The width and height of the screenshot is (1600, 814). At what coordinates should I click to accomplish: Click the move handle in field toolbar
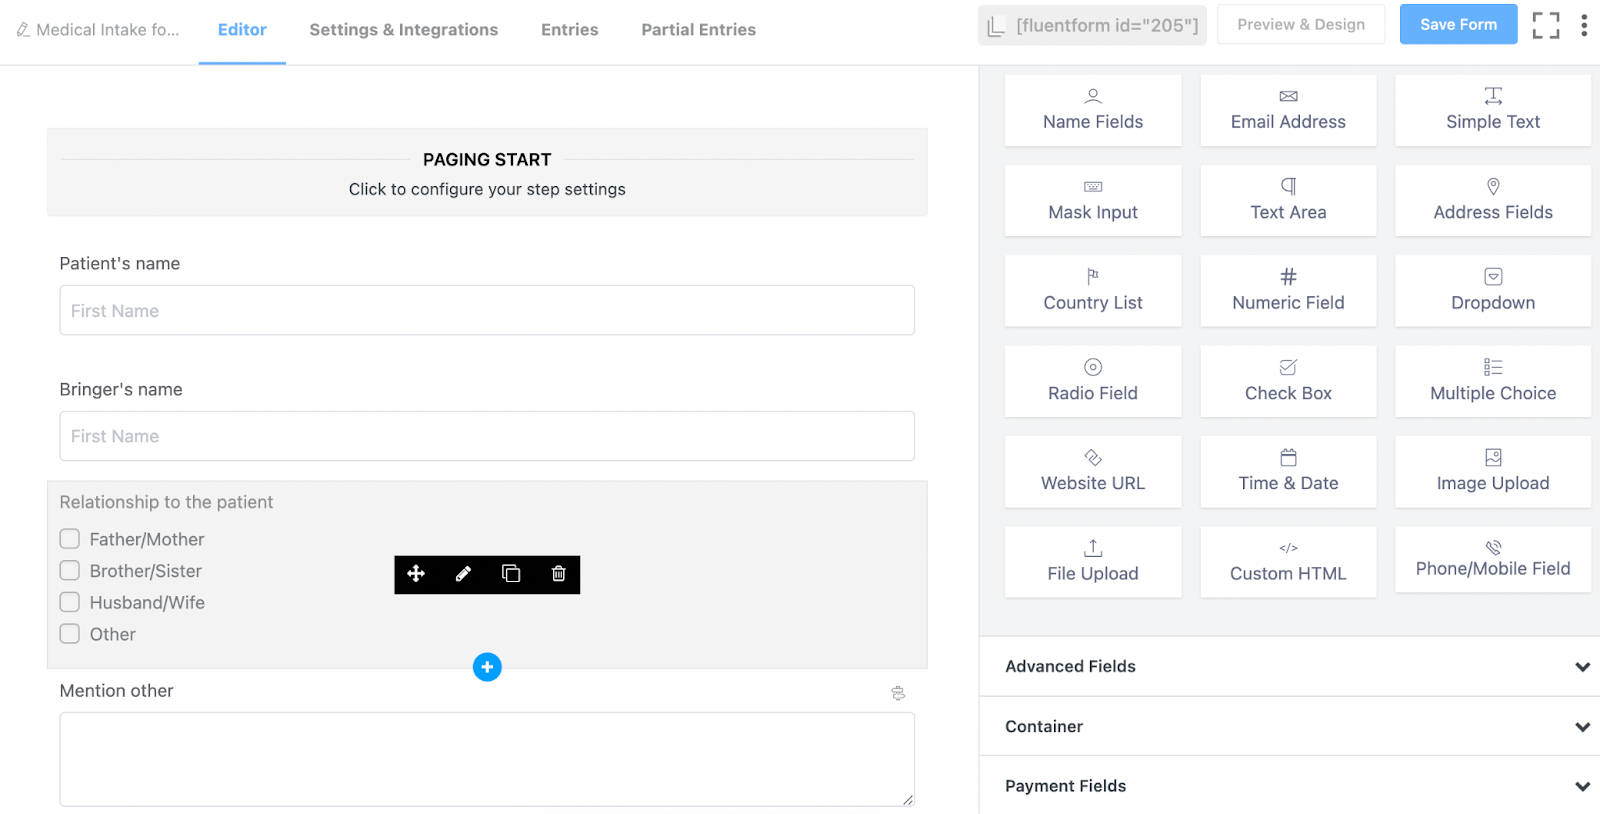click(x=416, y=573)
